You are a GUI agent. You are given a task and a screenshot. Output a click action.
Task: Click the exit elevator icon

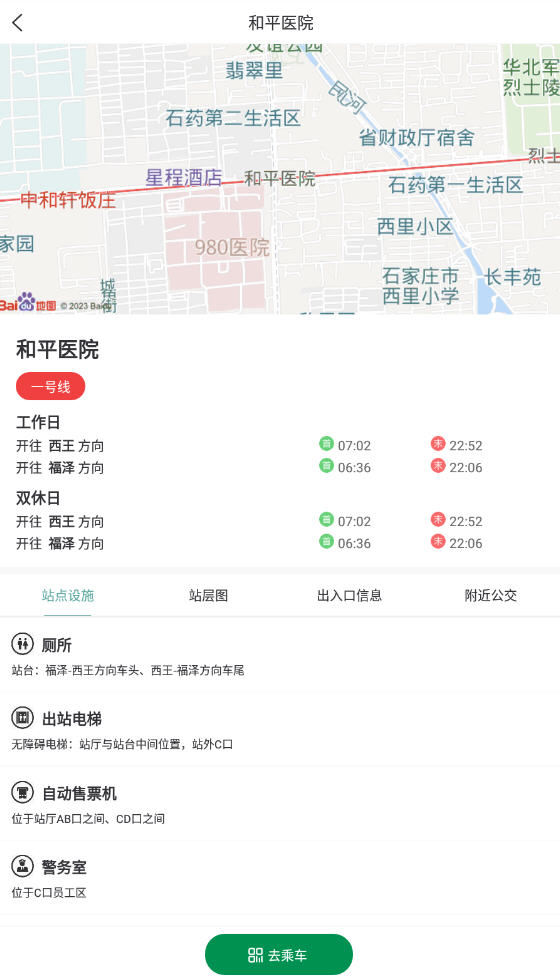tap(22, 718)
